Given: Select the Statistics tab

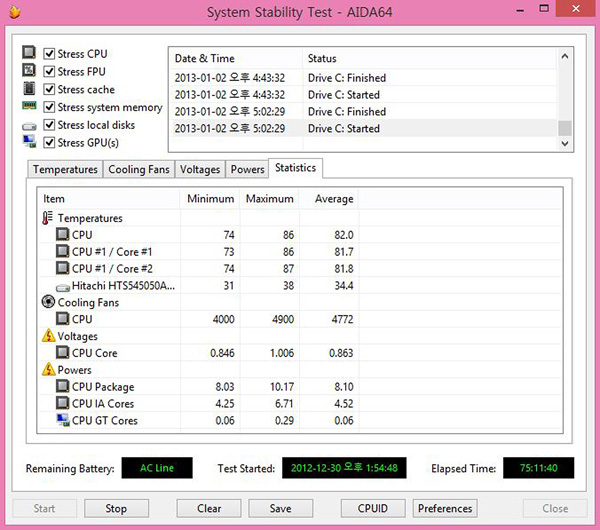Looking at the screenshot, I should click(x=295, y=168).
